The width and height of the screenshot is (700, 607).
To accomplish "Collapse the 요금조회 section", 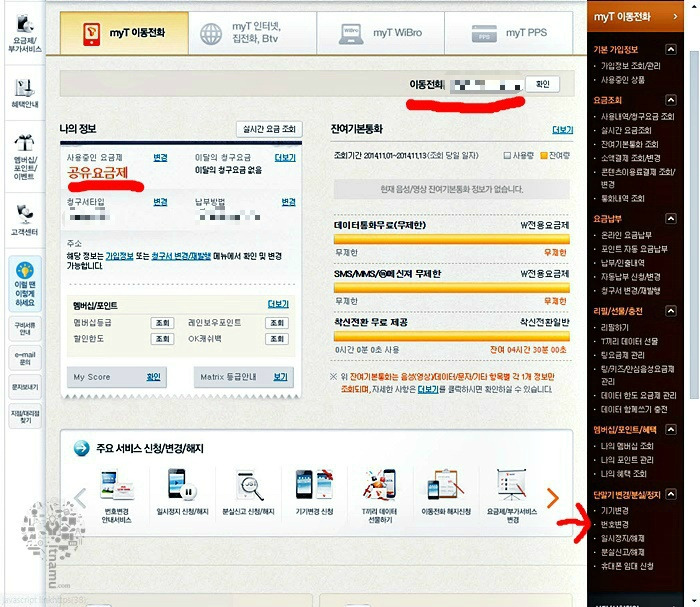I will [x=671, y=100].
